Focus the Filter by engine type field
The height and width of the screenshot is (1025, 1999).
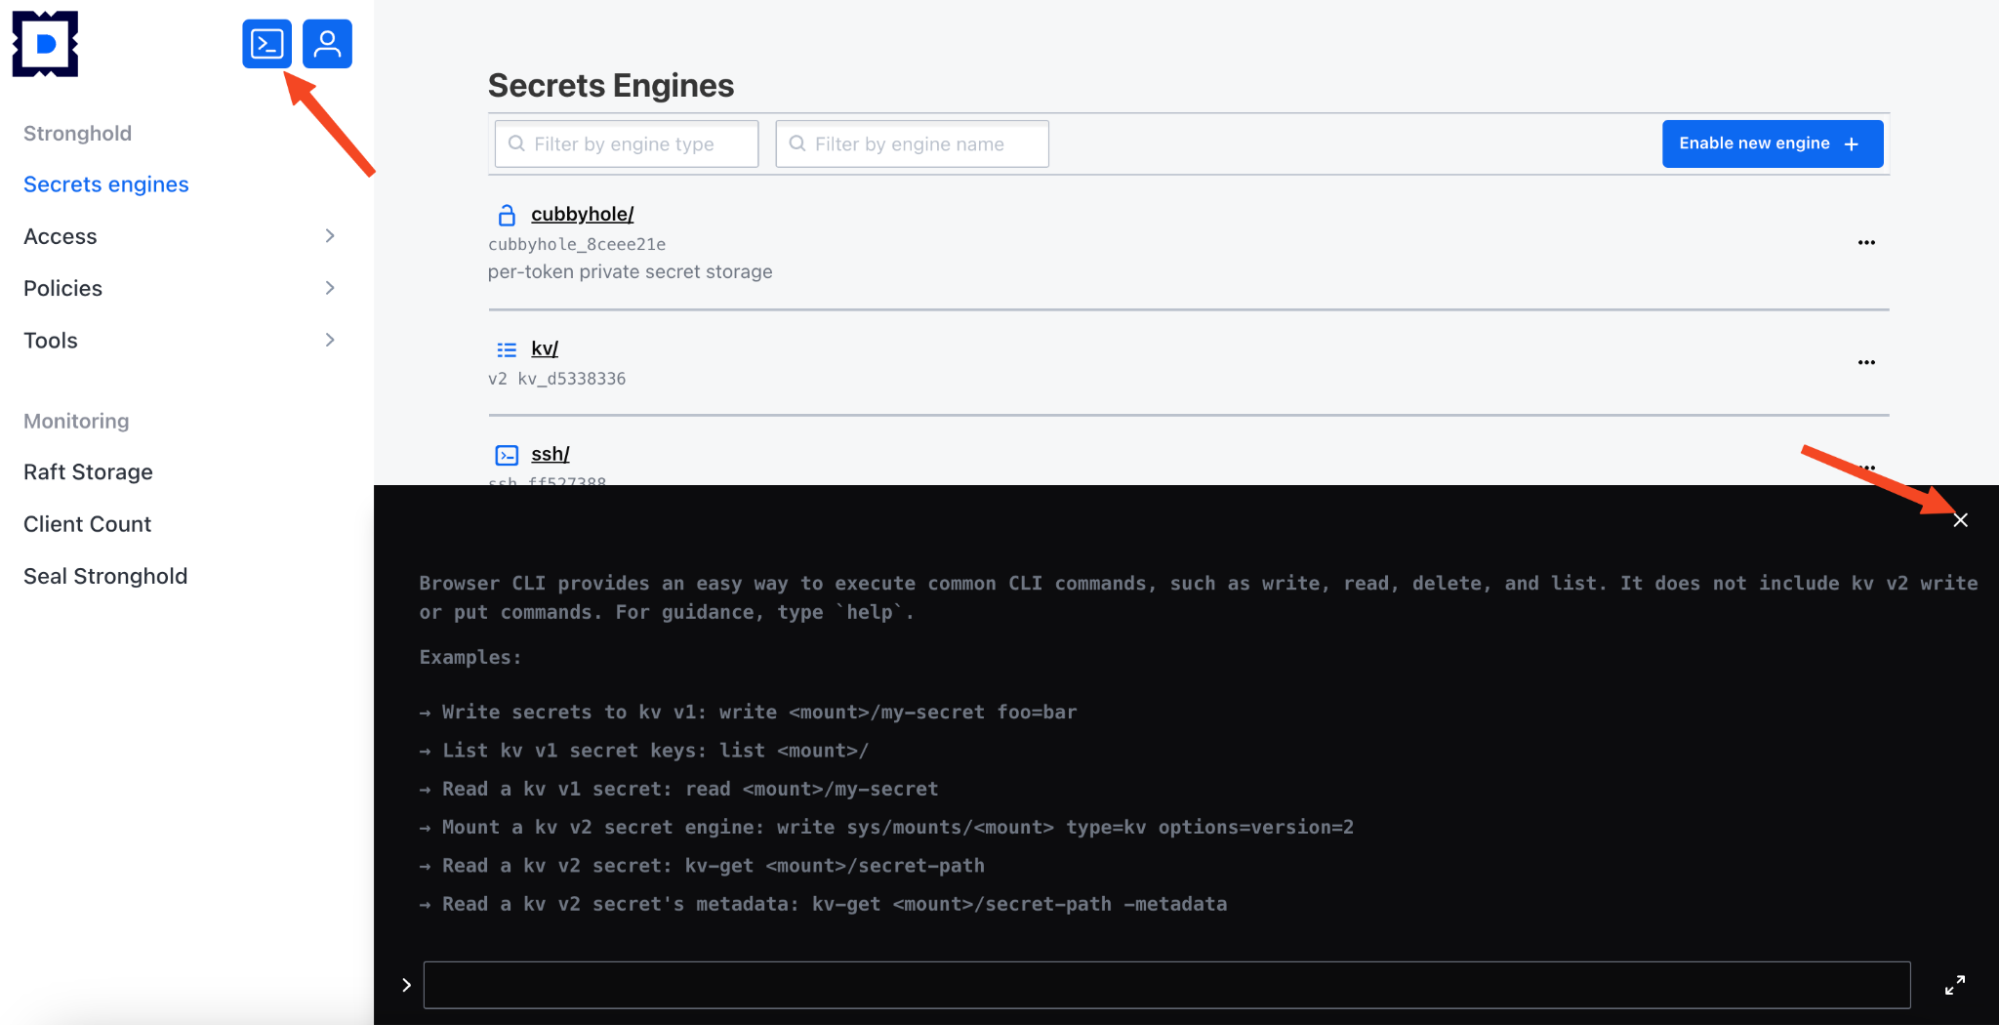pyautogui.click(x=627, y=144)
